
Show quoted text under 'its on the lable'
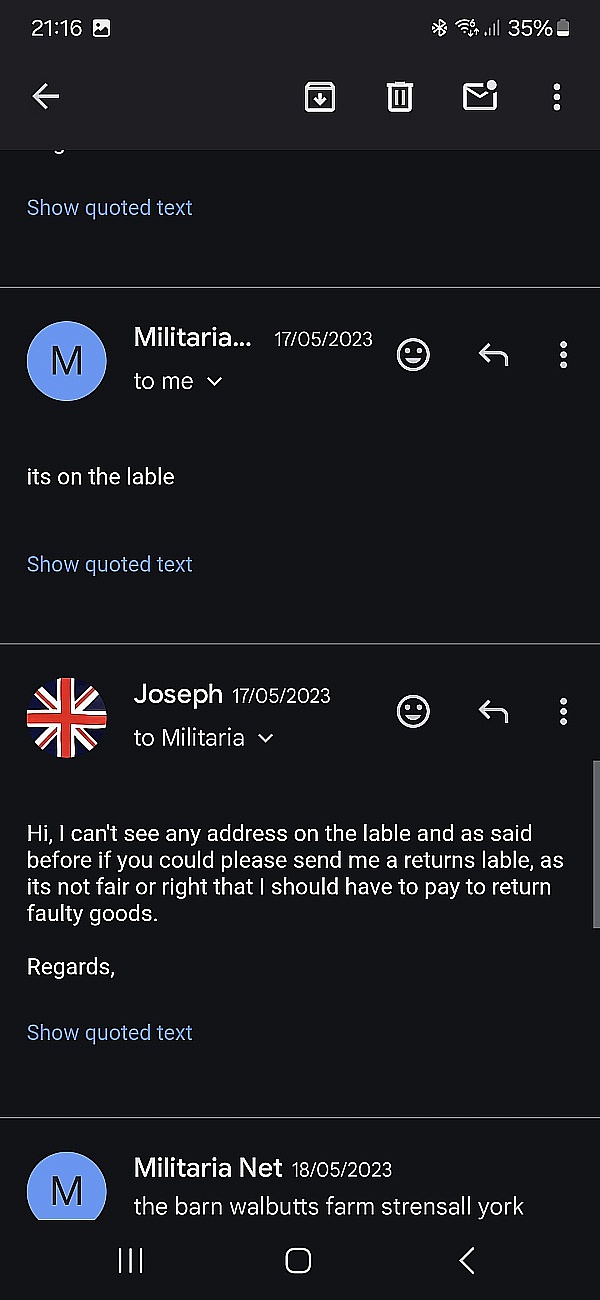coord(109,564)
